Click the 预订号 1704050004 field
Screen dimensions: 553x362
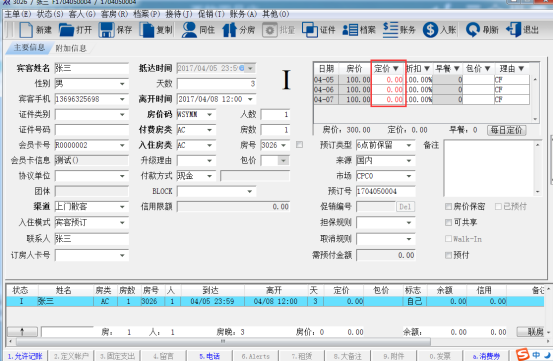(x=386, y=191)
